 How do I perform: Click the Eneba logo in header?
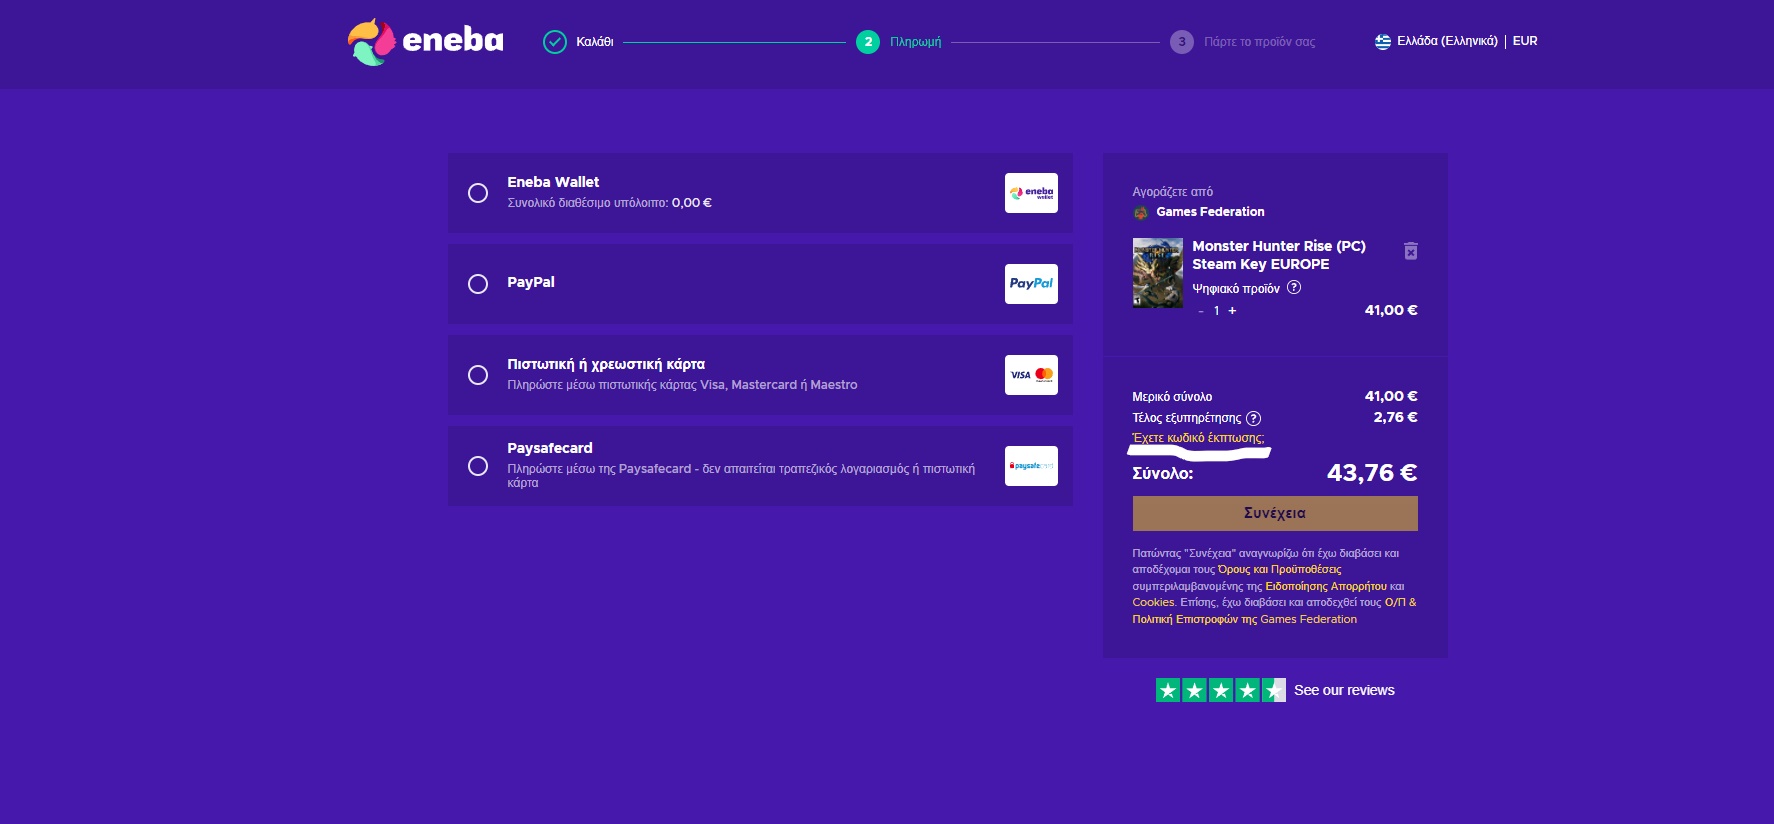[426, 41]
